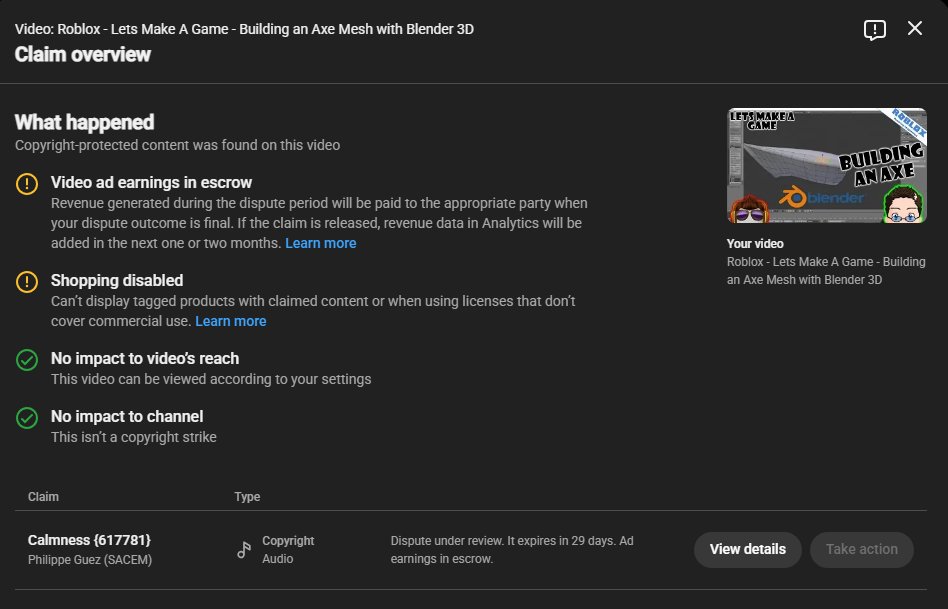Click No impact to video's reach heading

145,359
